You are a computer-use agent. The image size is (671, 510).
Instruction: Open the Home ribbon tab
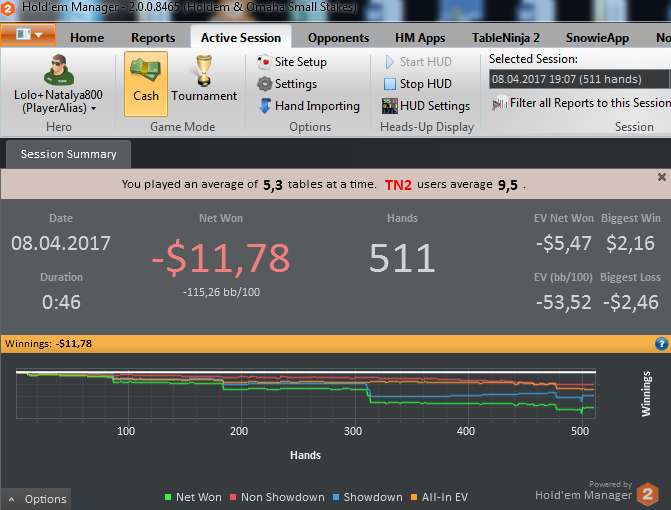(87, 38)
